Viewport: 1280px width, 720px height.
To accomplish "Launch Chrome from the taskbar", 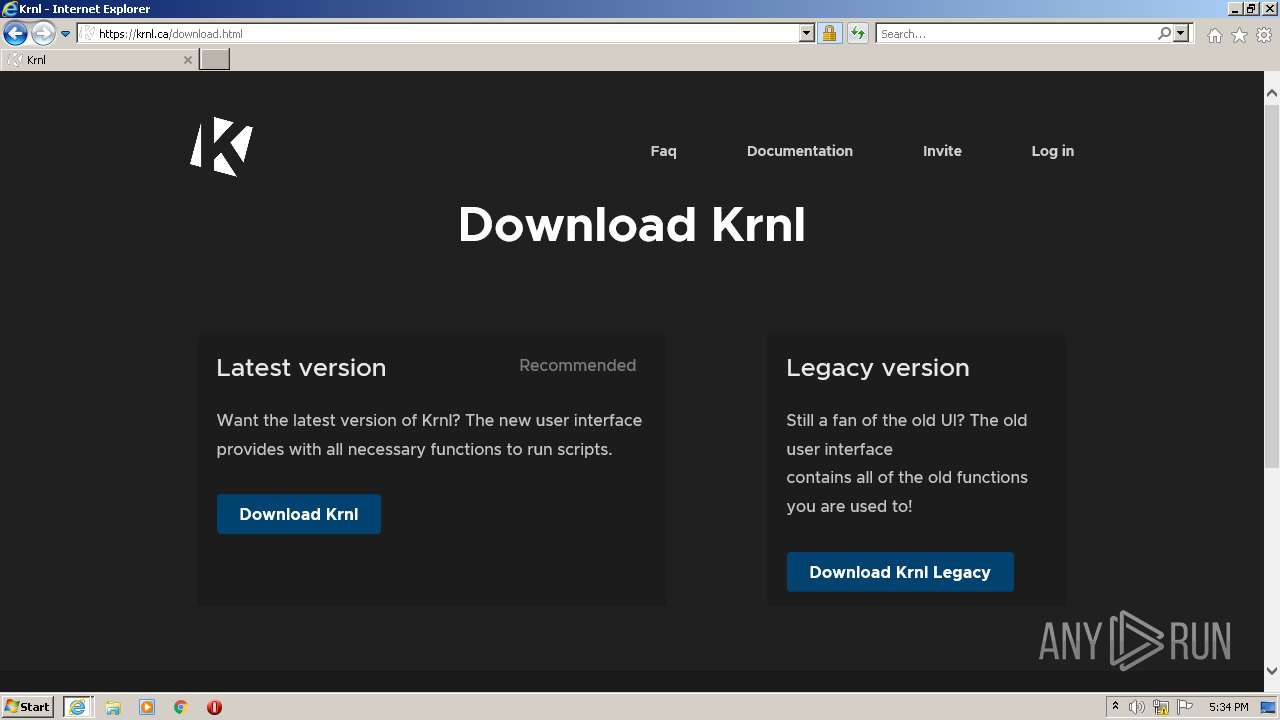I will pyautogui.click(x=181, y=707).
